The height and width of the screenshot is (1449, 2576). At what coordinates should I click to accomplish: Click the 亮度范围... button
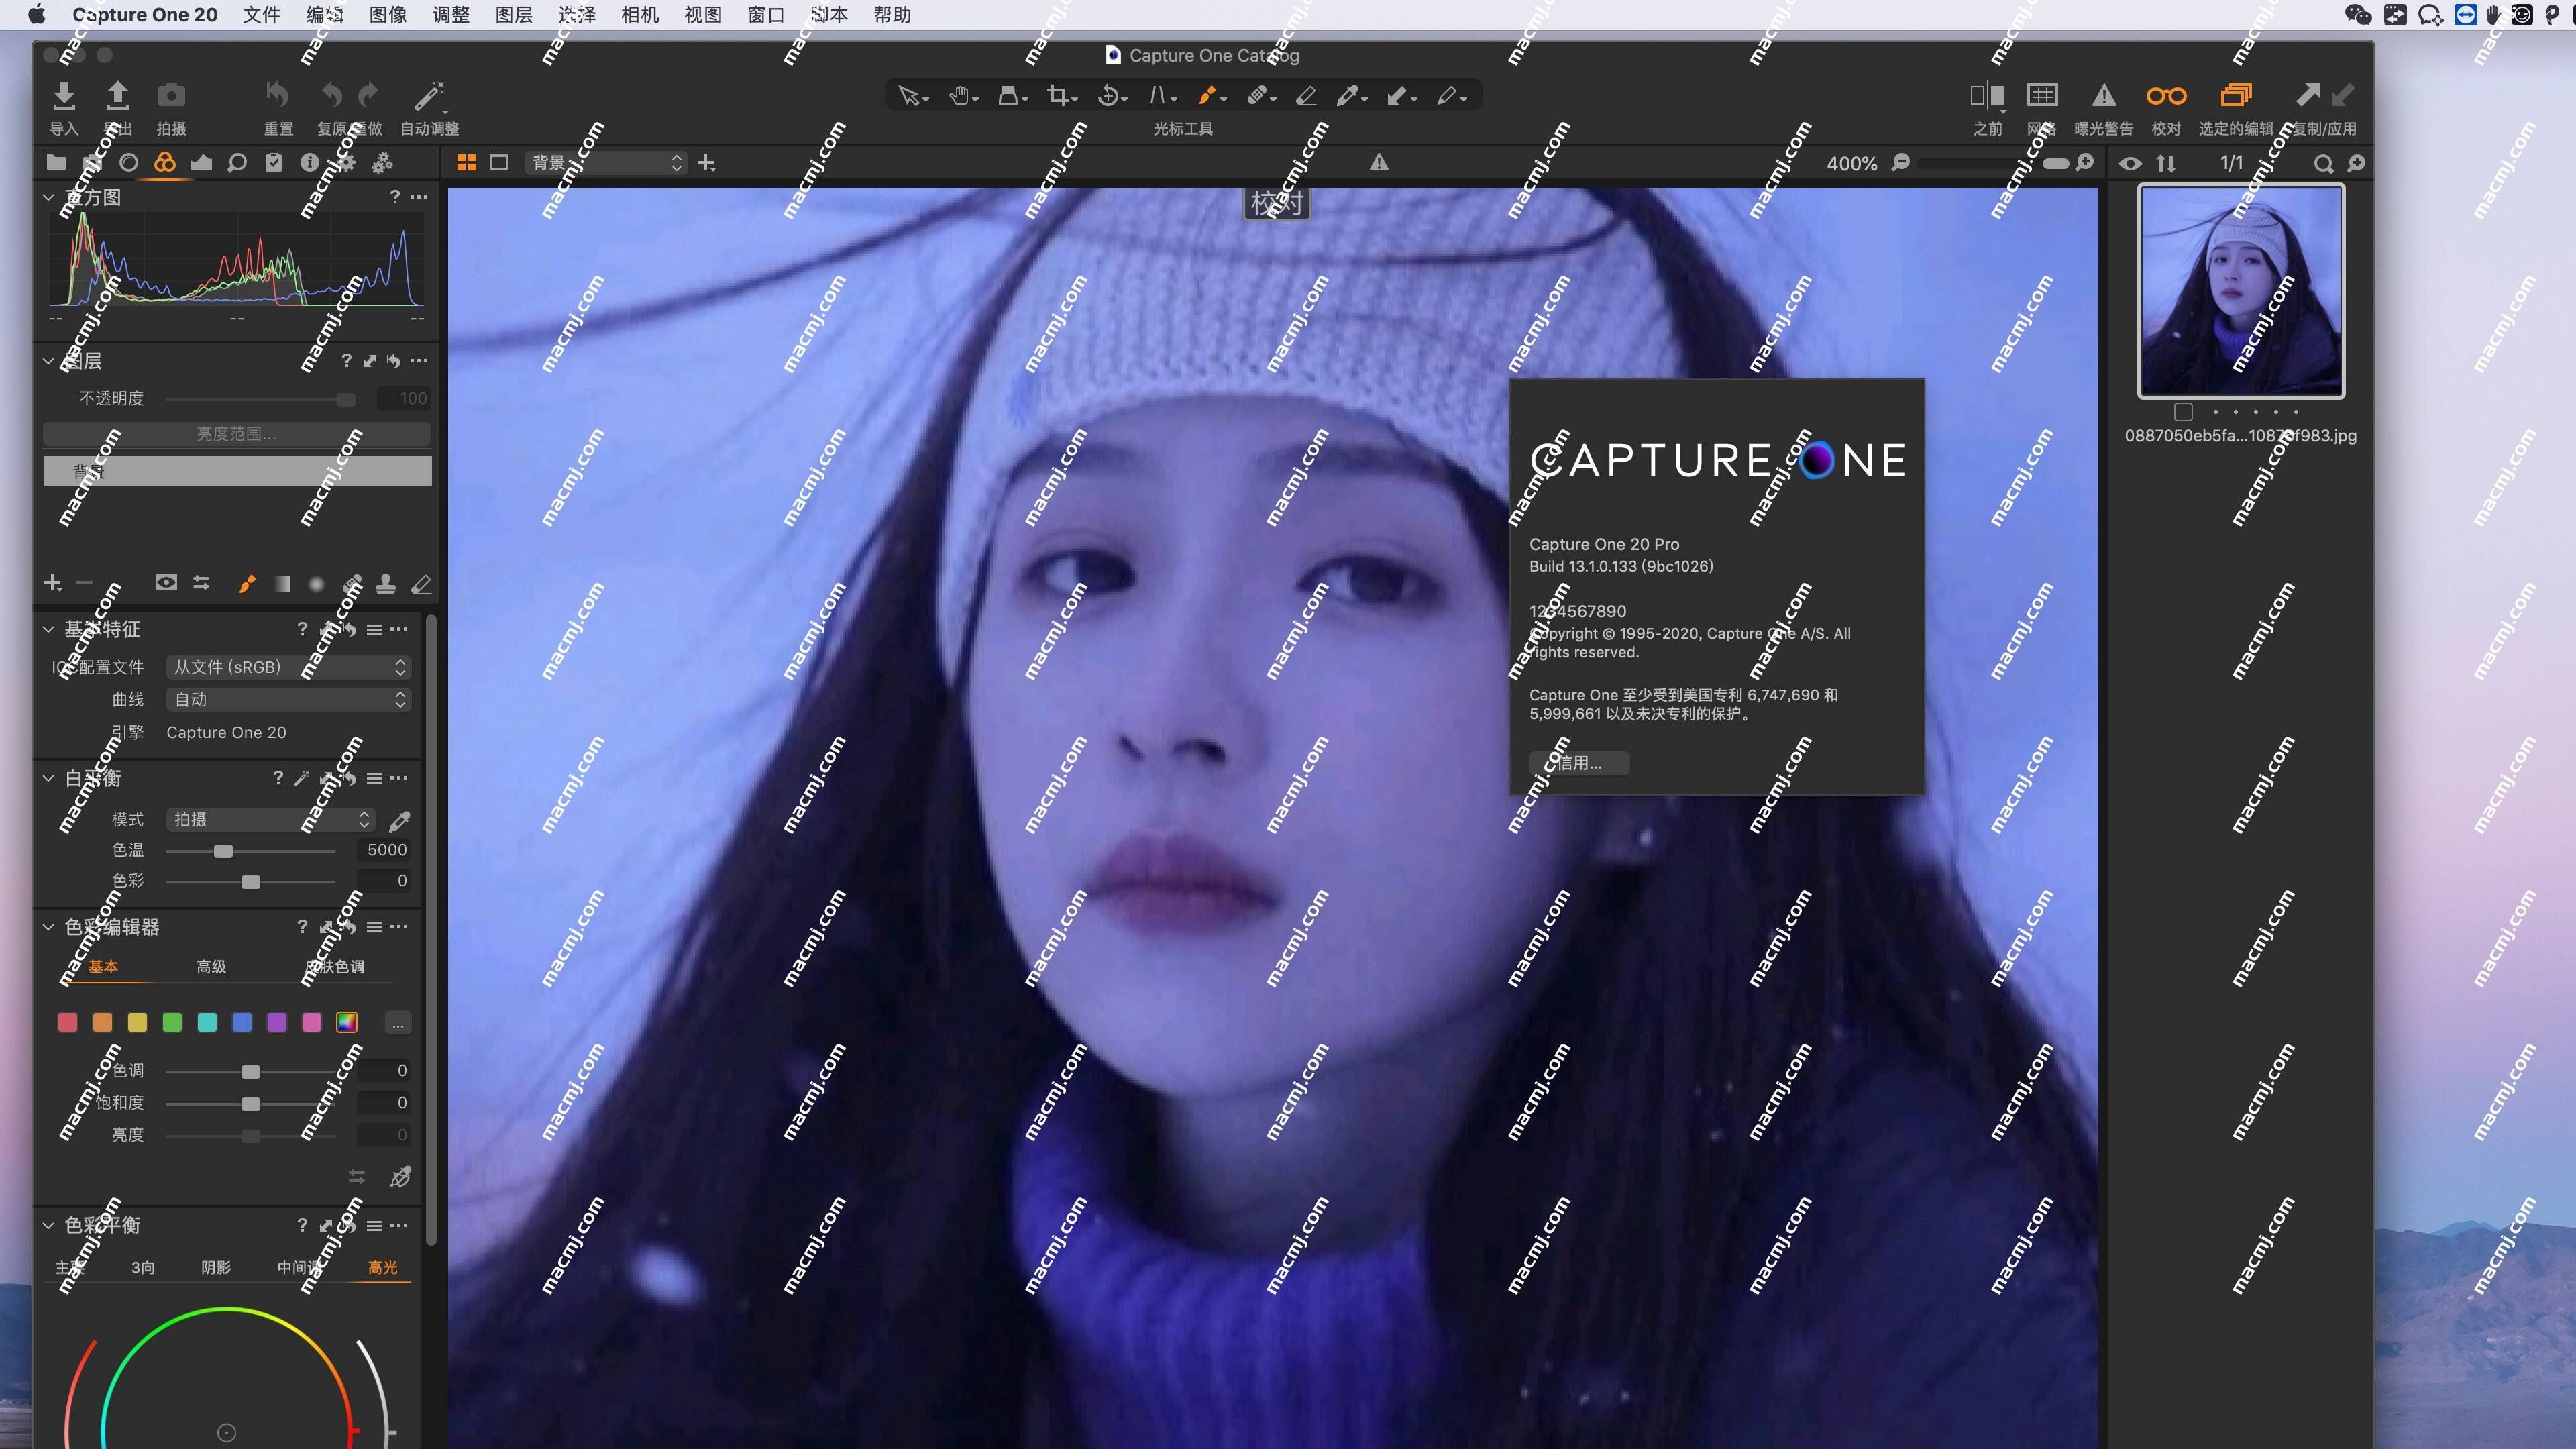pyautogui.click(x=237, y=434)
